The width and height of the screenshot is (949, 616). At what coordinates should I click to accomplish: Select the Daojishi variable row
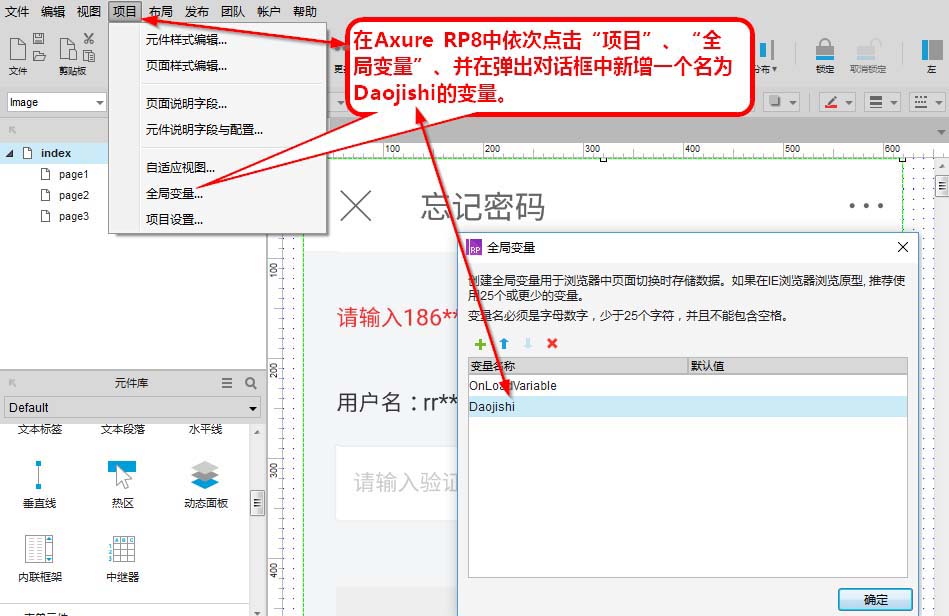click(688, 407)
